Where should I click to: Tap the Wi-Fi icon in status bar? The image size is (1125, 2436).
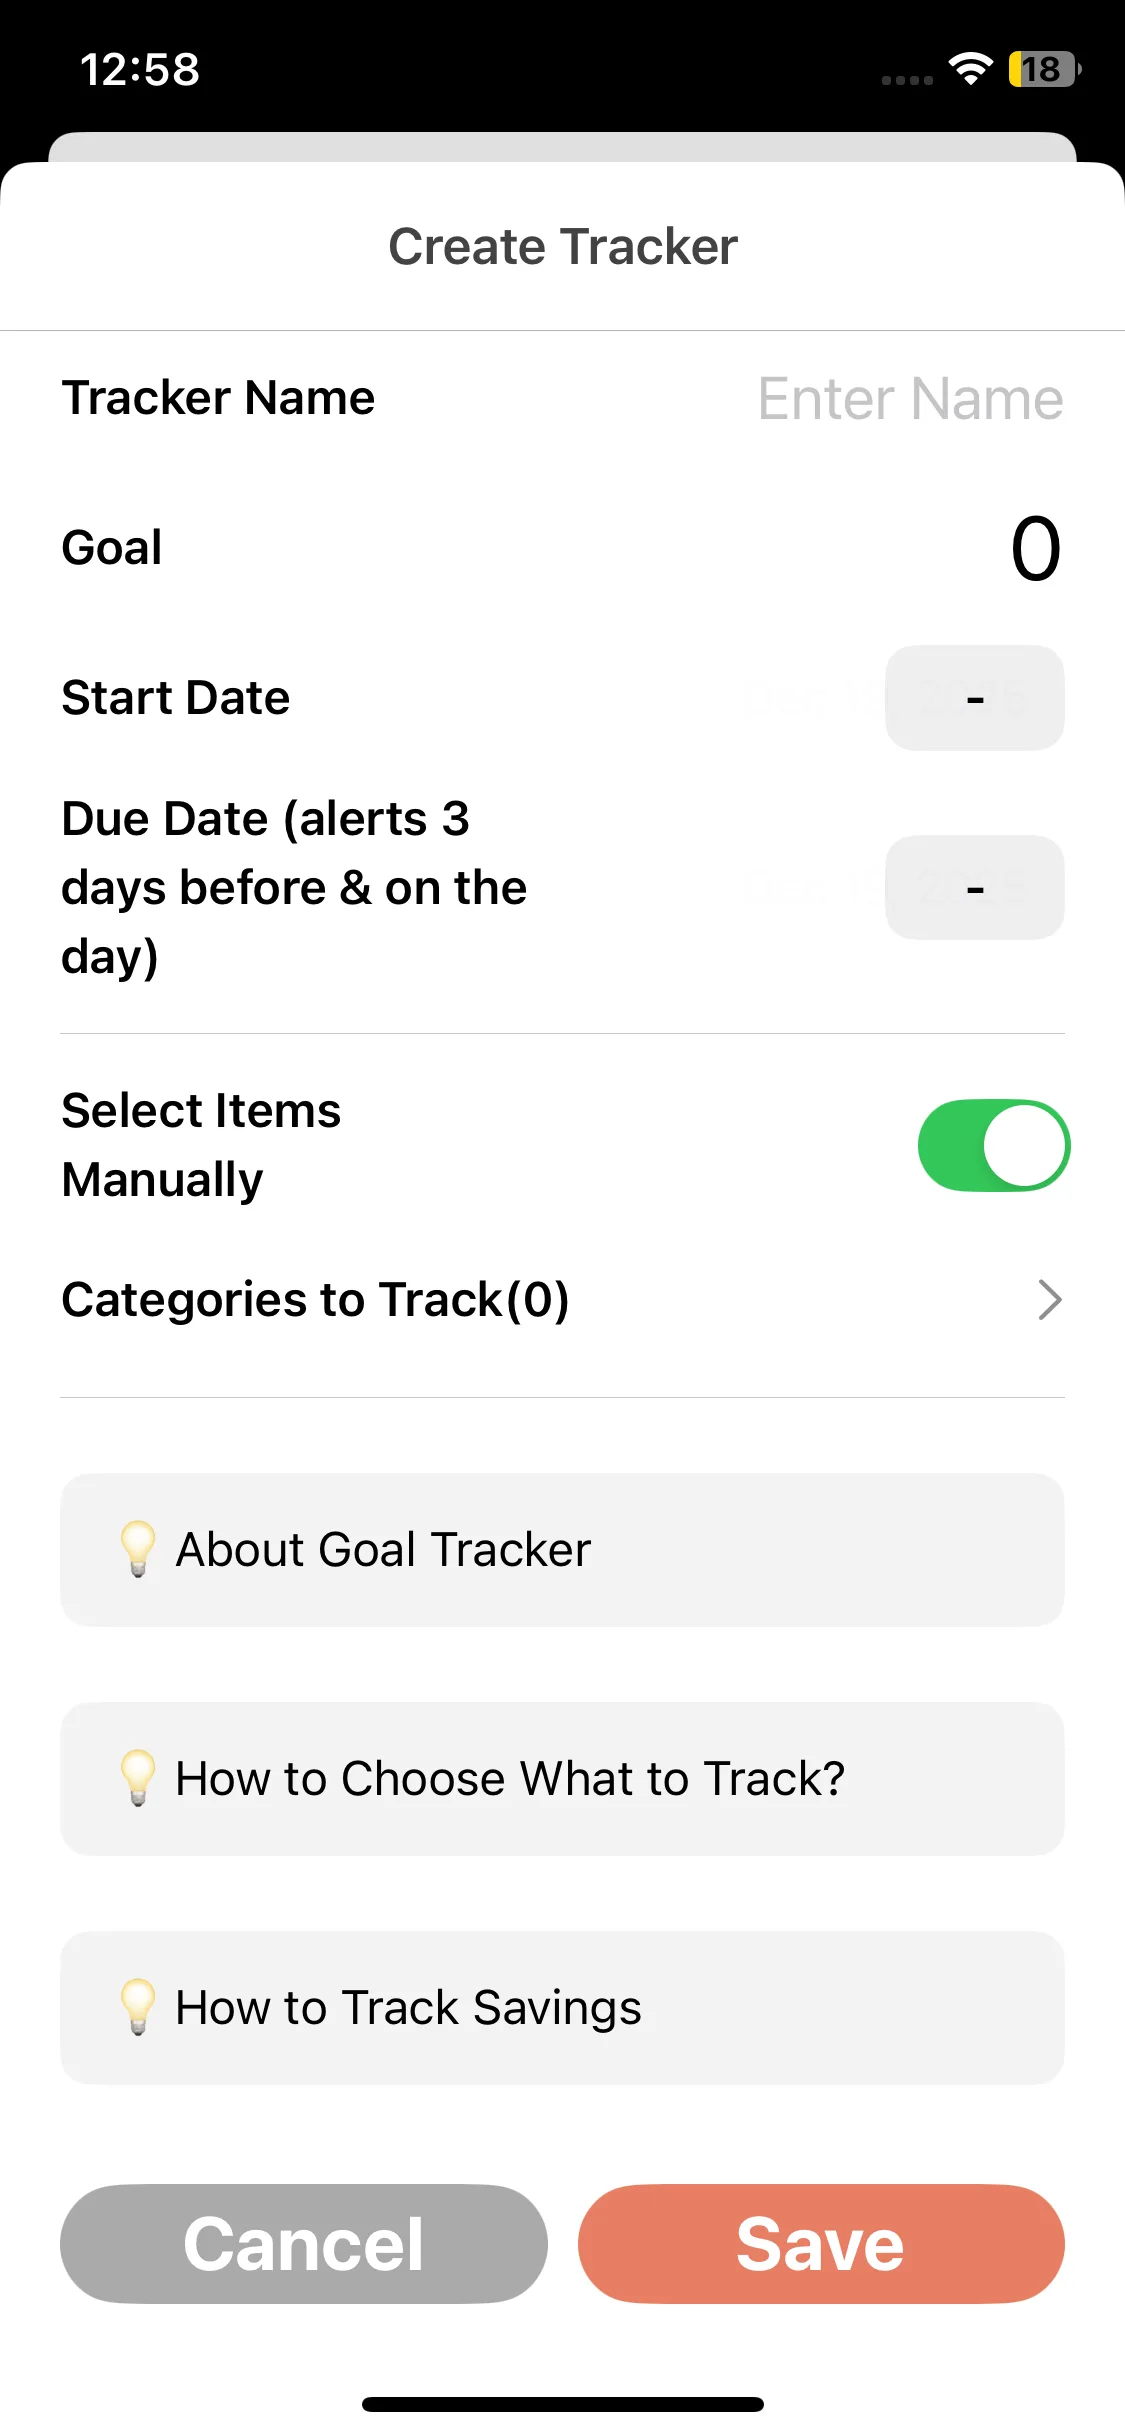tap(970, 69)
